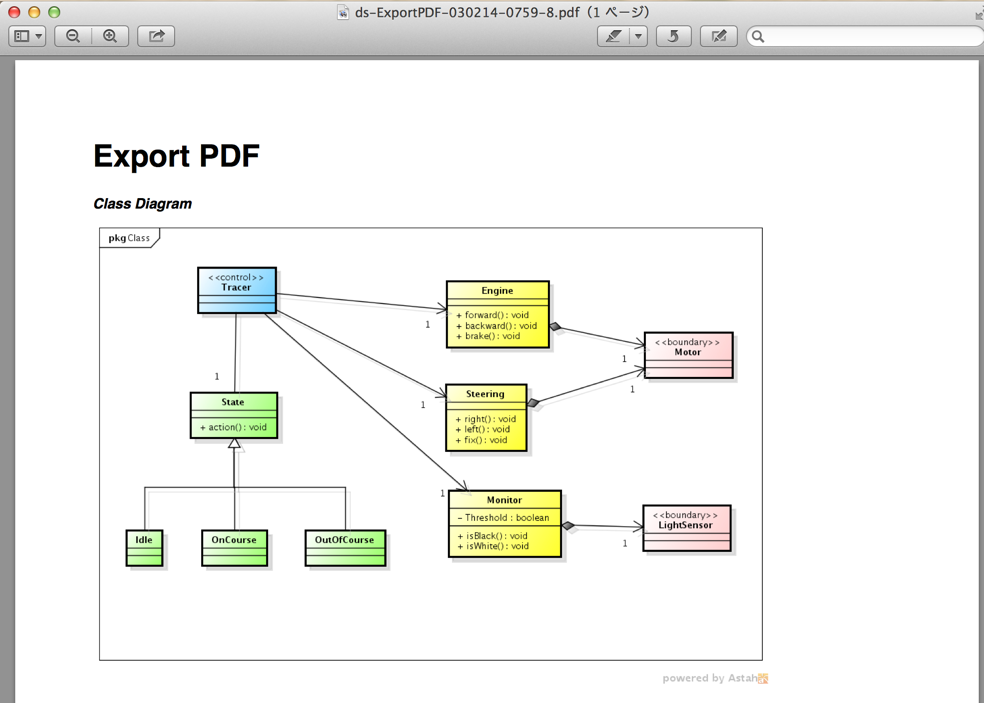Viewport: 984px width, 703px height.
Task: Select the Motor boundary class box
Action: (x=688, y=355)
